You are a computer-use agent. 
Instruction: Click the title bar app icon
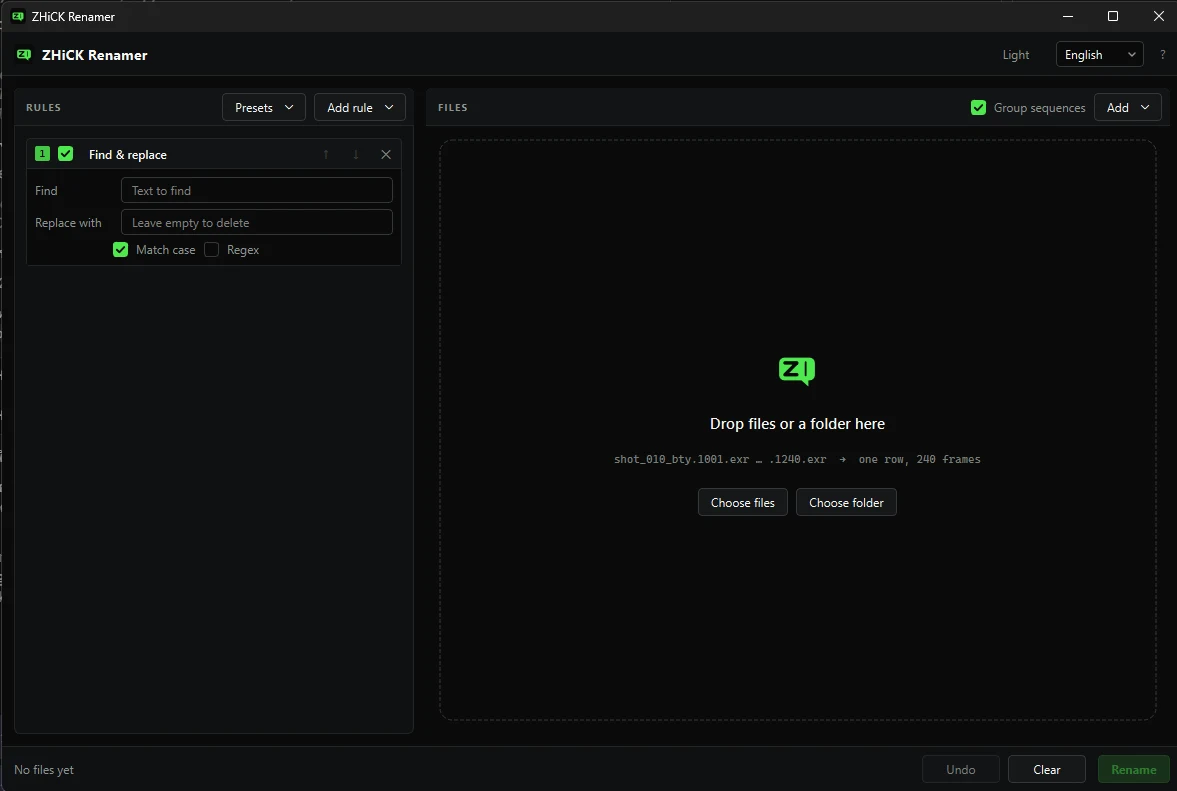pos(18,16)
